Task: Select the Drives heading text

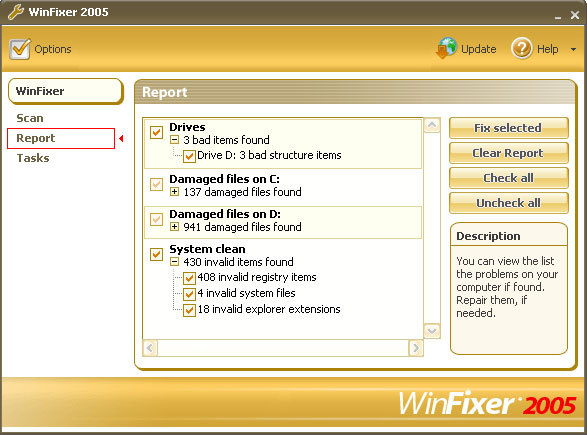Action: click(x=187, y=127)
